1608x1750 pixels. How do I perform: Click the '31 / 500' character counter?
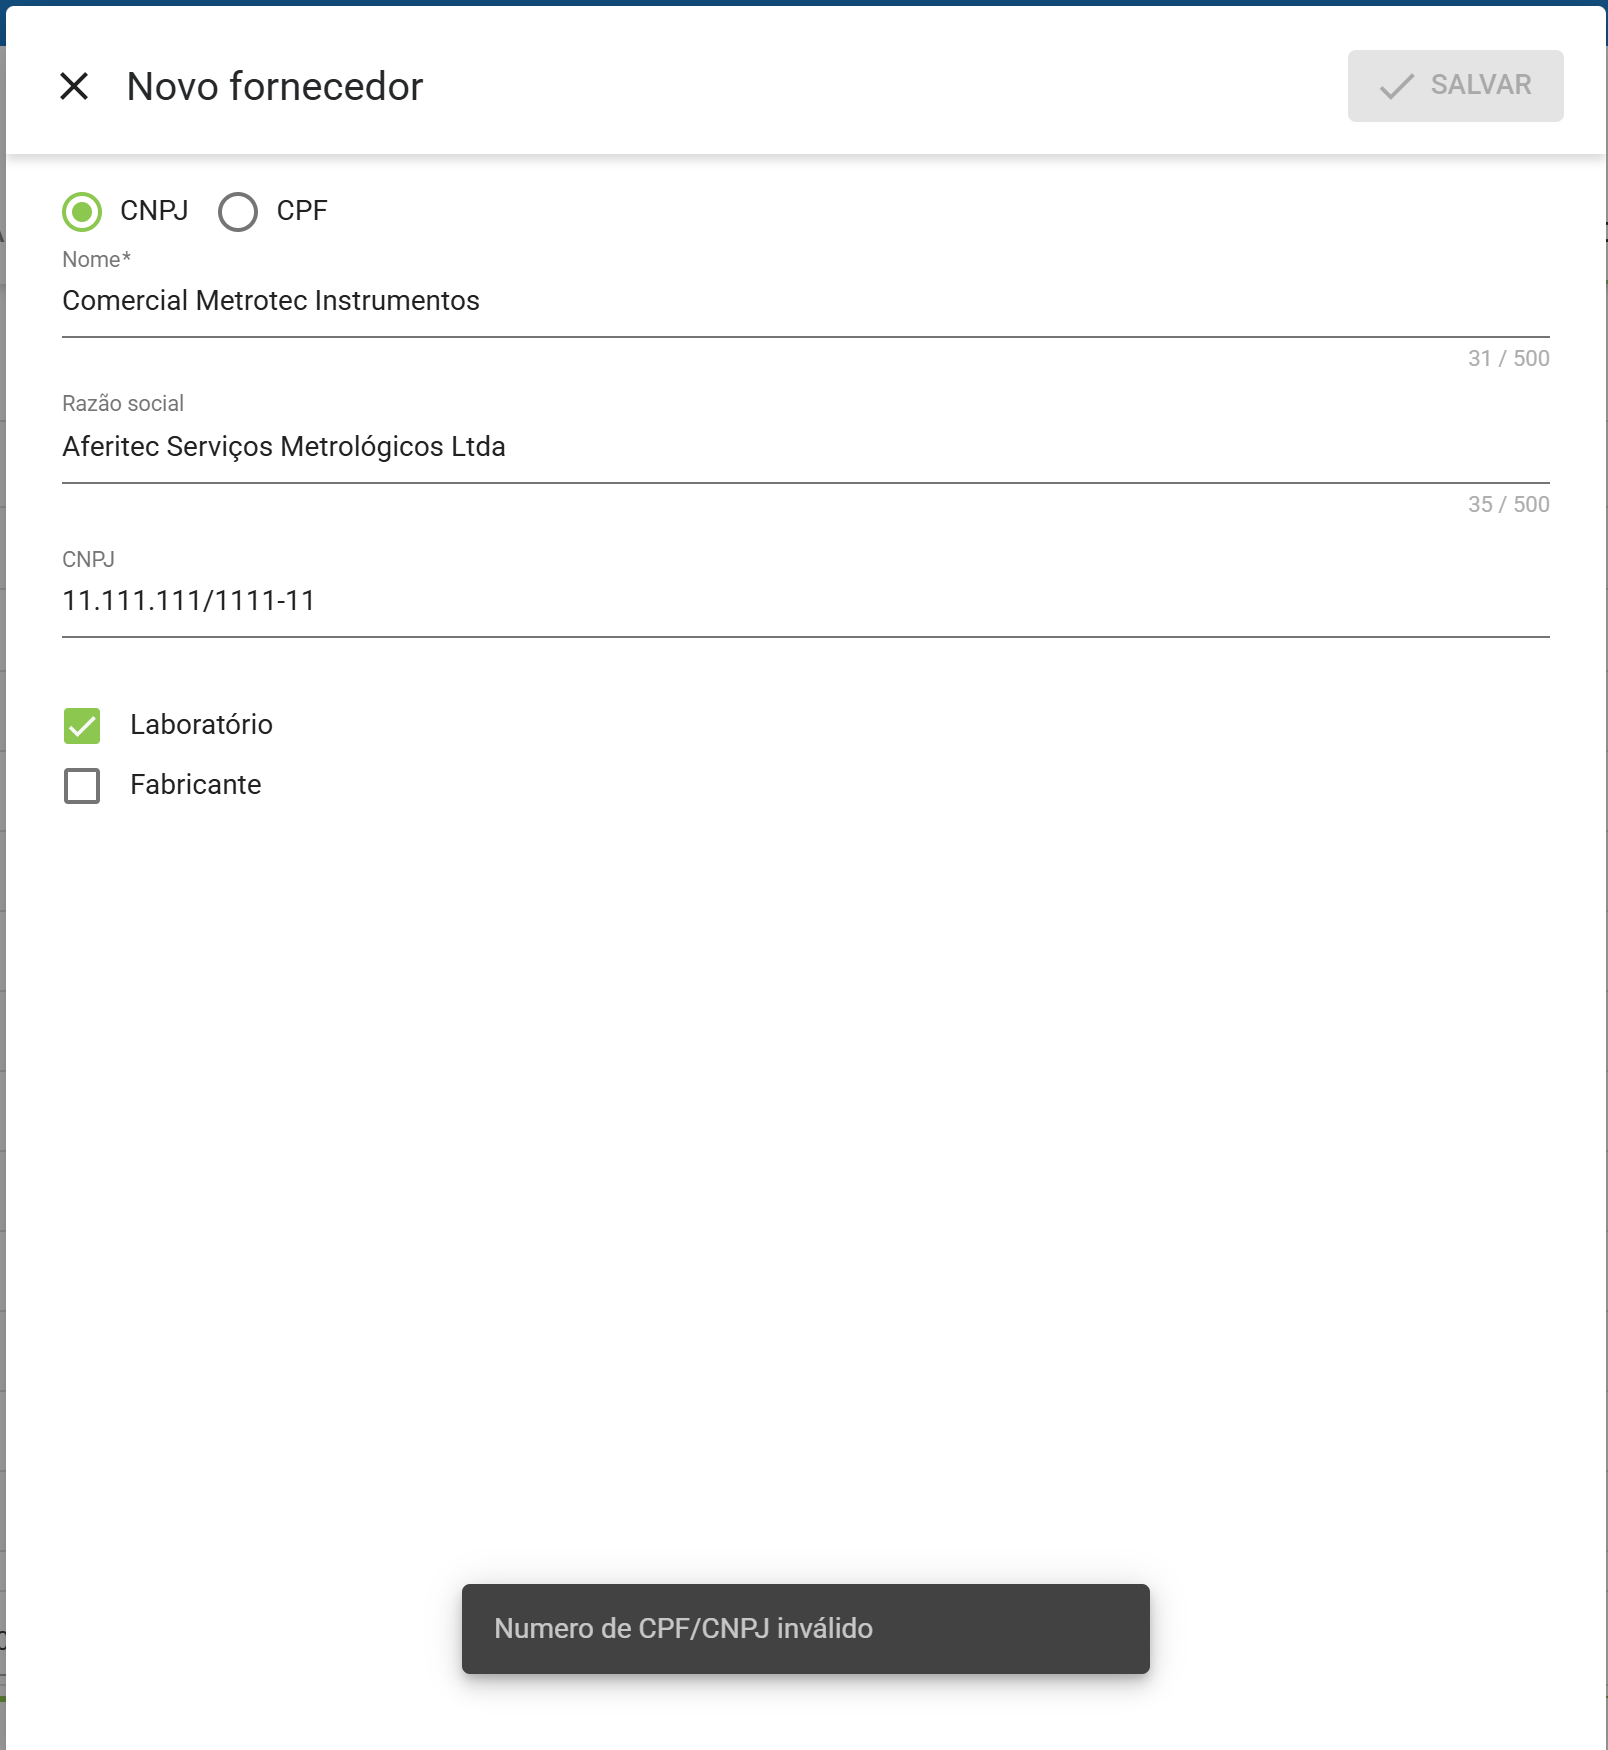coord(1508,358)
